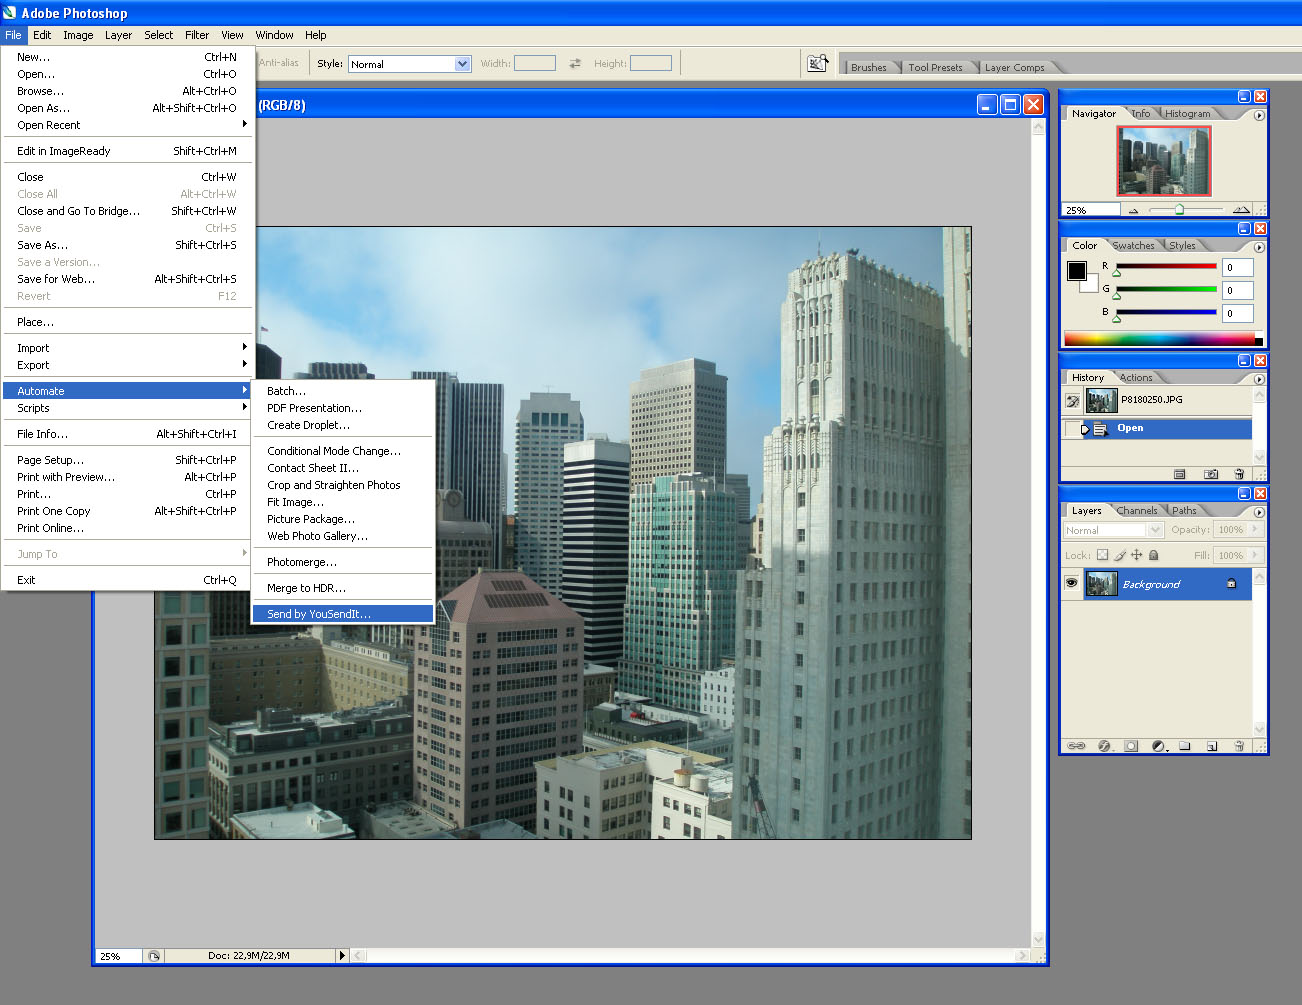Open the Style dropdown in options bar
The width and height of the screenshot is (1302, 1005).
coord(462,64)
